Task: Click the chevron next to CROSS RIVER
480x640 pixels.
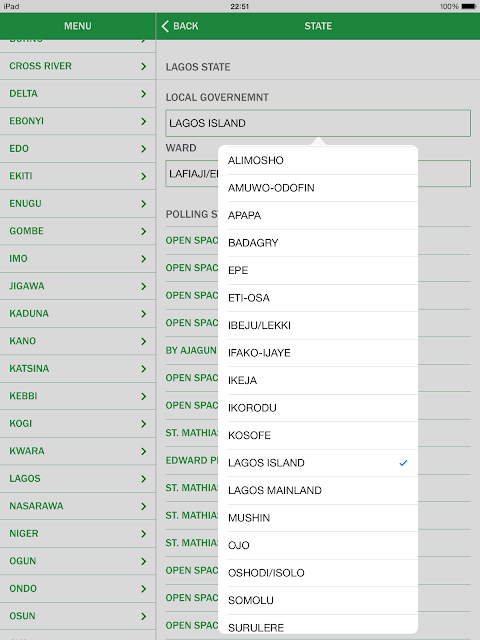Action: pos(144,66)
